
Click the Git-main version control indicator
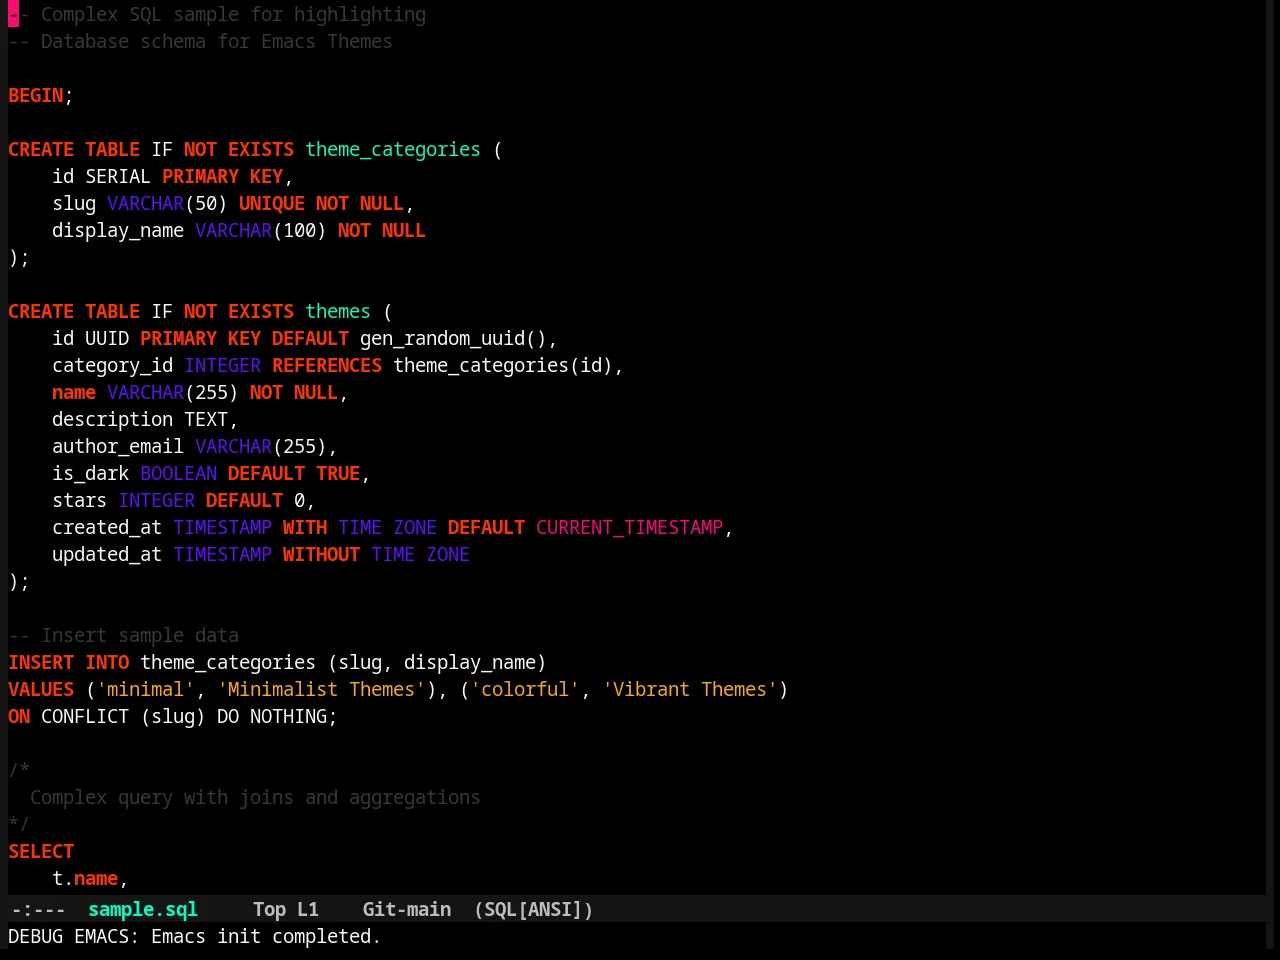click(407, 909)
